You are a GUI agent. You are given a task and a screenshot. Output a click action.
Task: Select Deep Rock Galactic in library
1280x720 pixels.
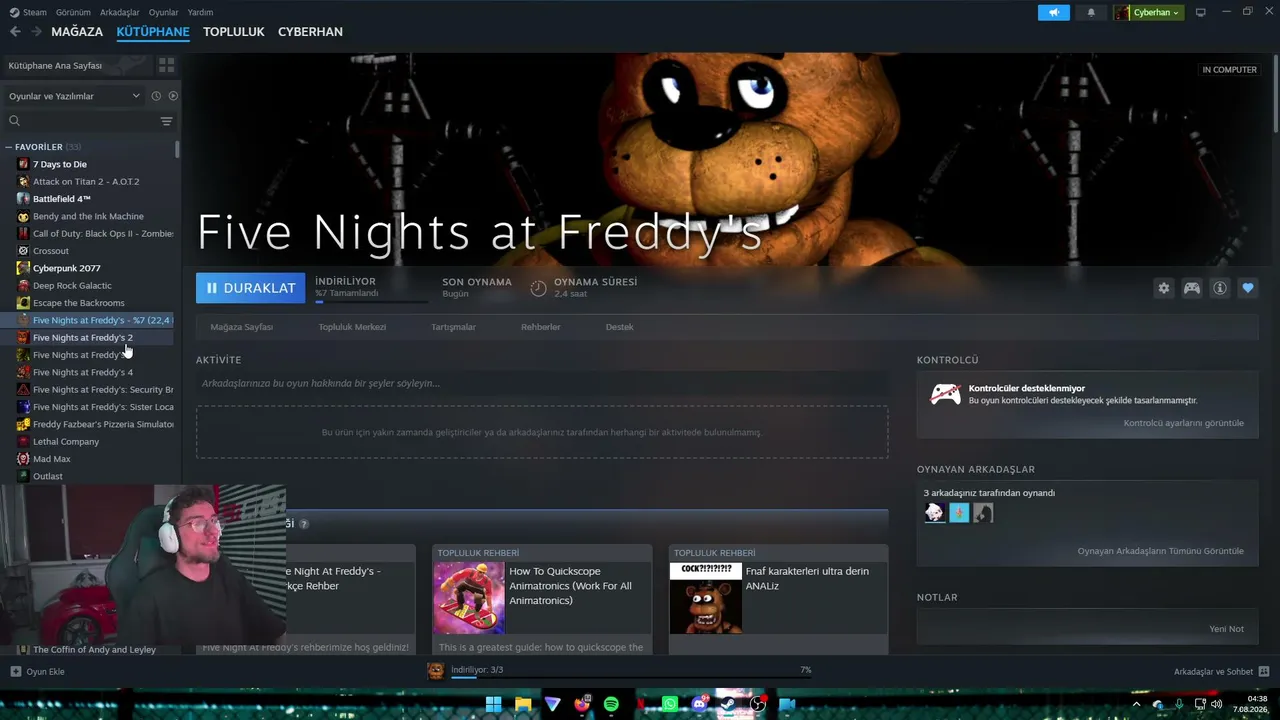tap(72, 286)
